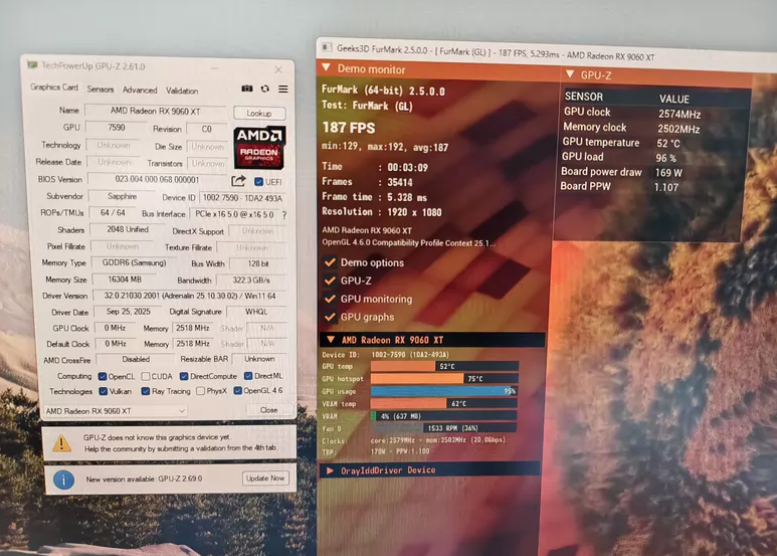Toggle the Ray Tracing checkbox
Viewport: 777px width, 556px height.
pos(145,391)
